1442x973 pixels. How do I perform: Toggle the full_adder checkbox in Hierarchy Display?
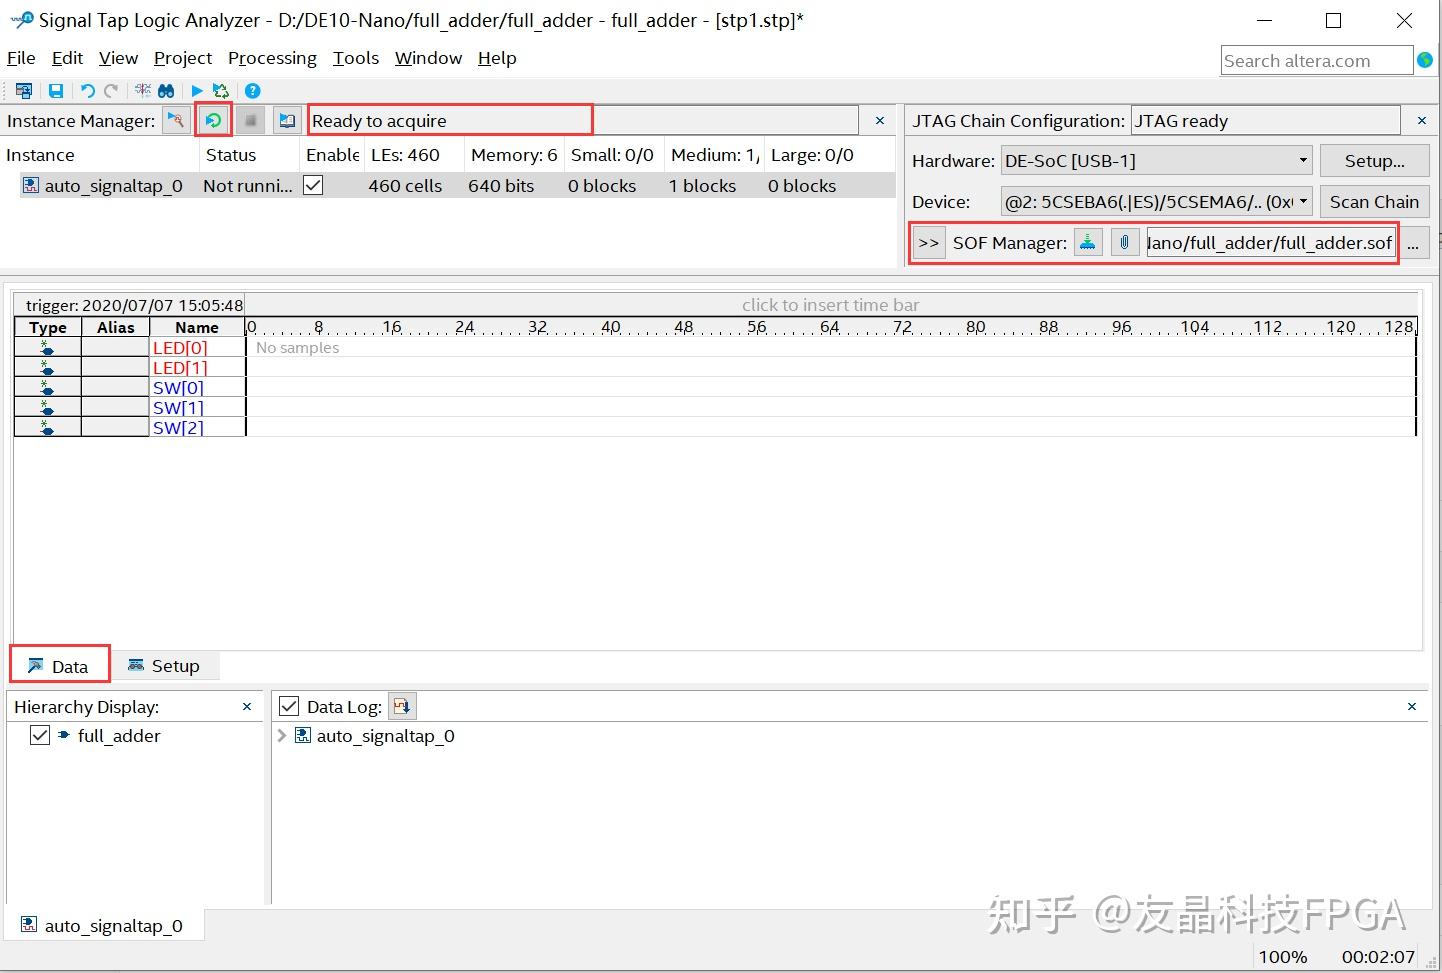(x=39, y=735)
